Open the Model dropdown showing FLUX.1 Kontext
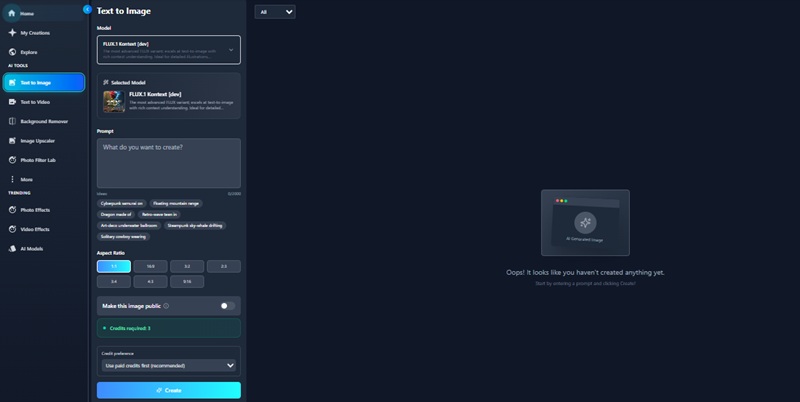The width and height of the screenshot is (800, 402). click(169, 50)
